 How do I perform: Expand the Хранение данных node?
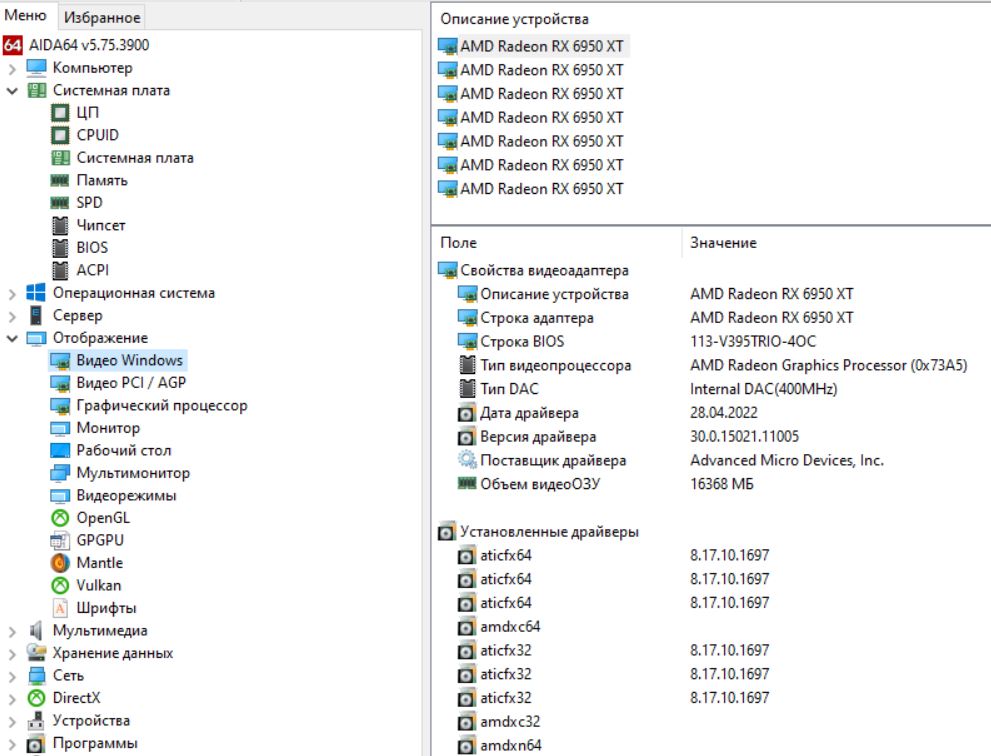point(12,654)
